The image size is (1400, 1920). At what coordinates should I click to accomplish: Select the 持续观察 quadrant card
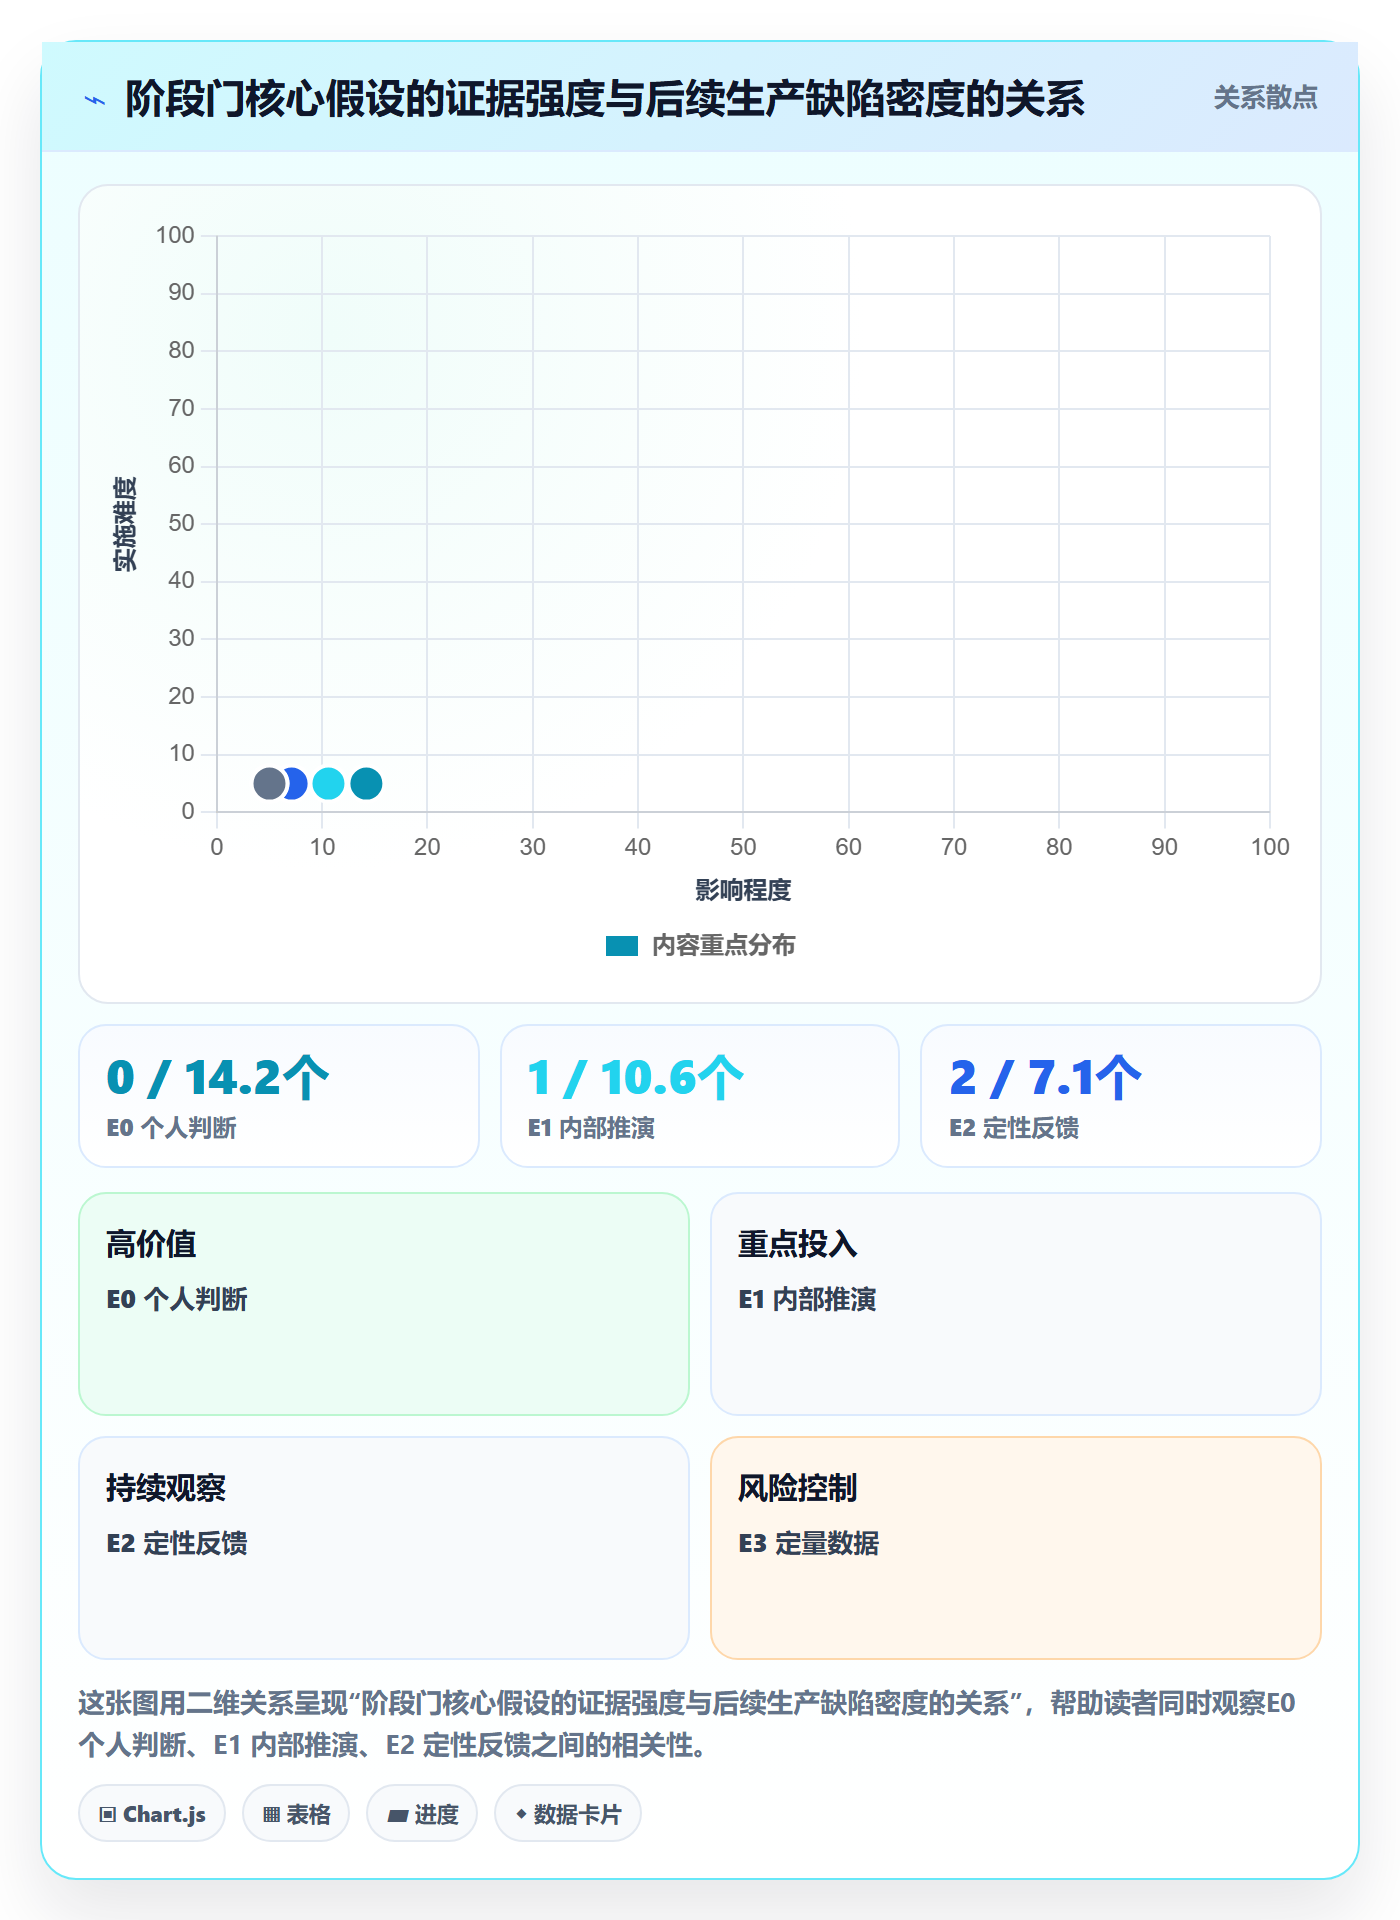[x=384, y=1548]
